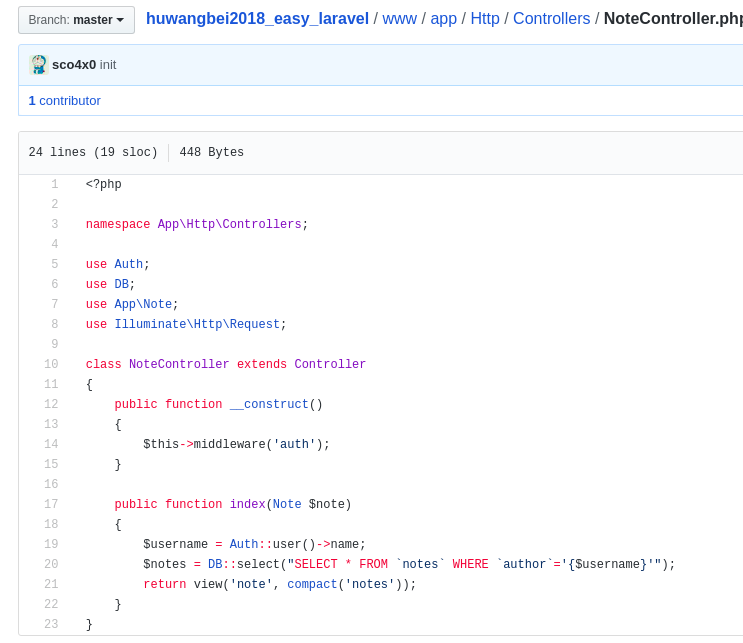Viewport: 743px width, 643px height.
Task: Click the caret arrow on branch button
Action: click(x=121, y=20)
